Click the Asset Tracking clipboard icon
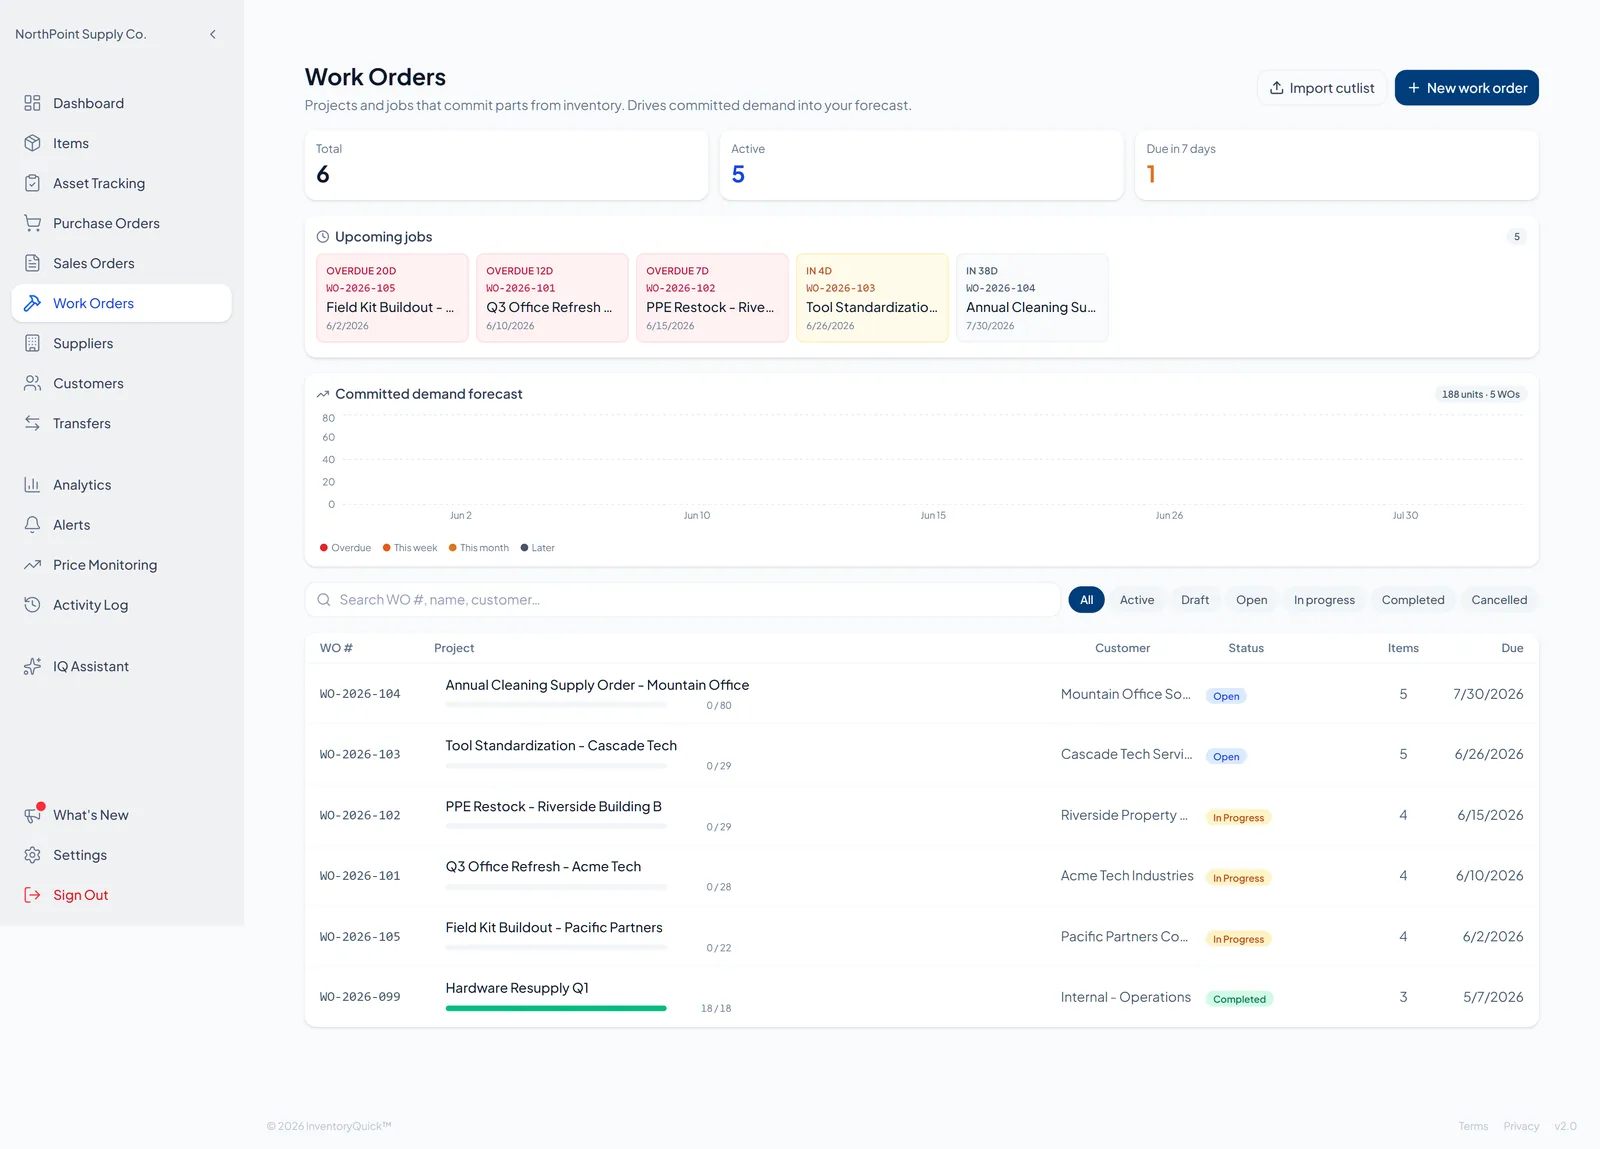 (32, 183)
